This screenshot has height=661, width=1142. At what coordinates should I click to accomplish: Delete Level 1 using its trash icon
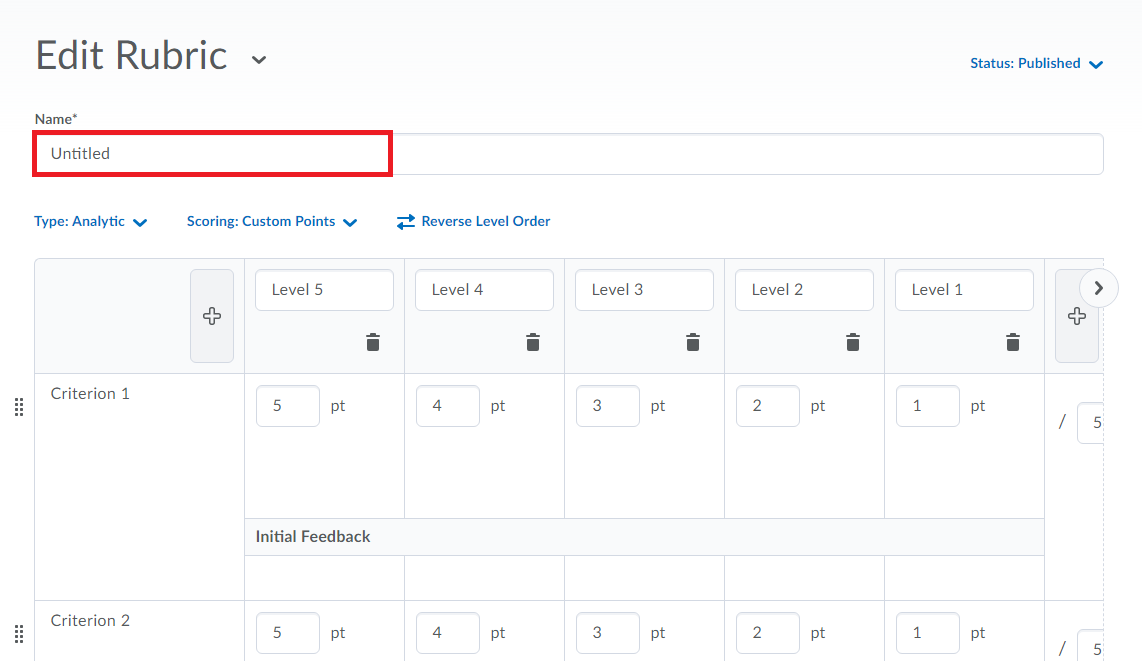coord(1013,342)
